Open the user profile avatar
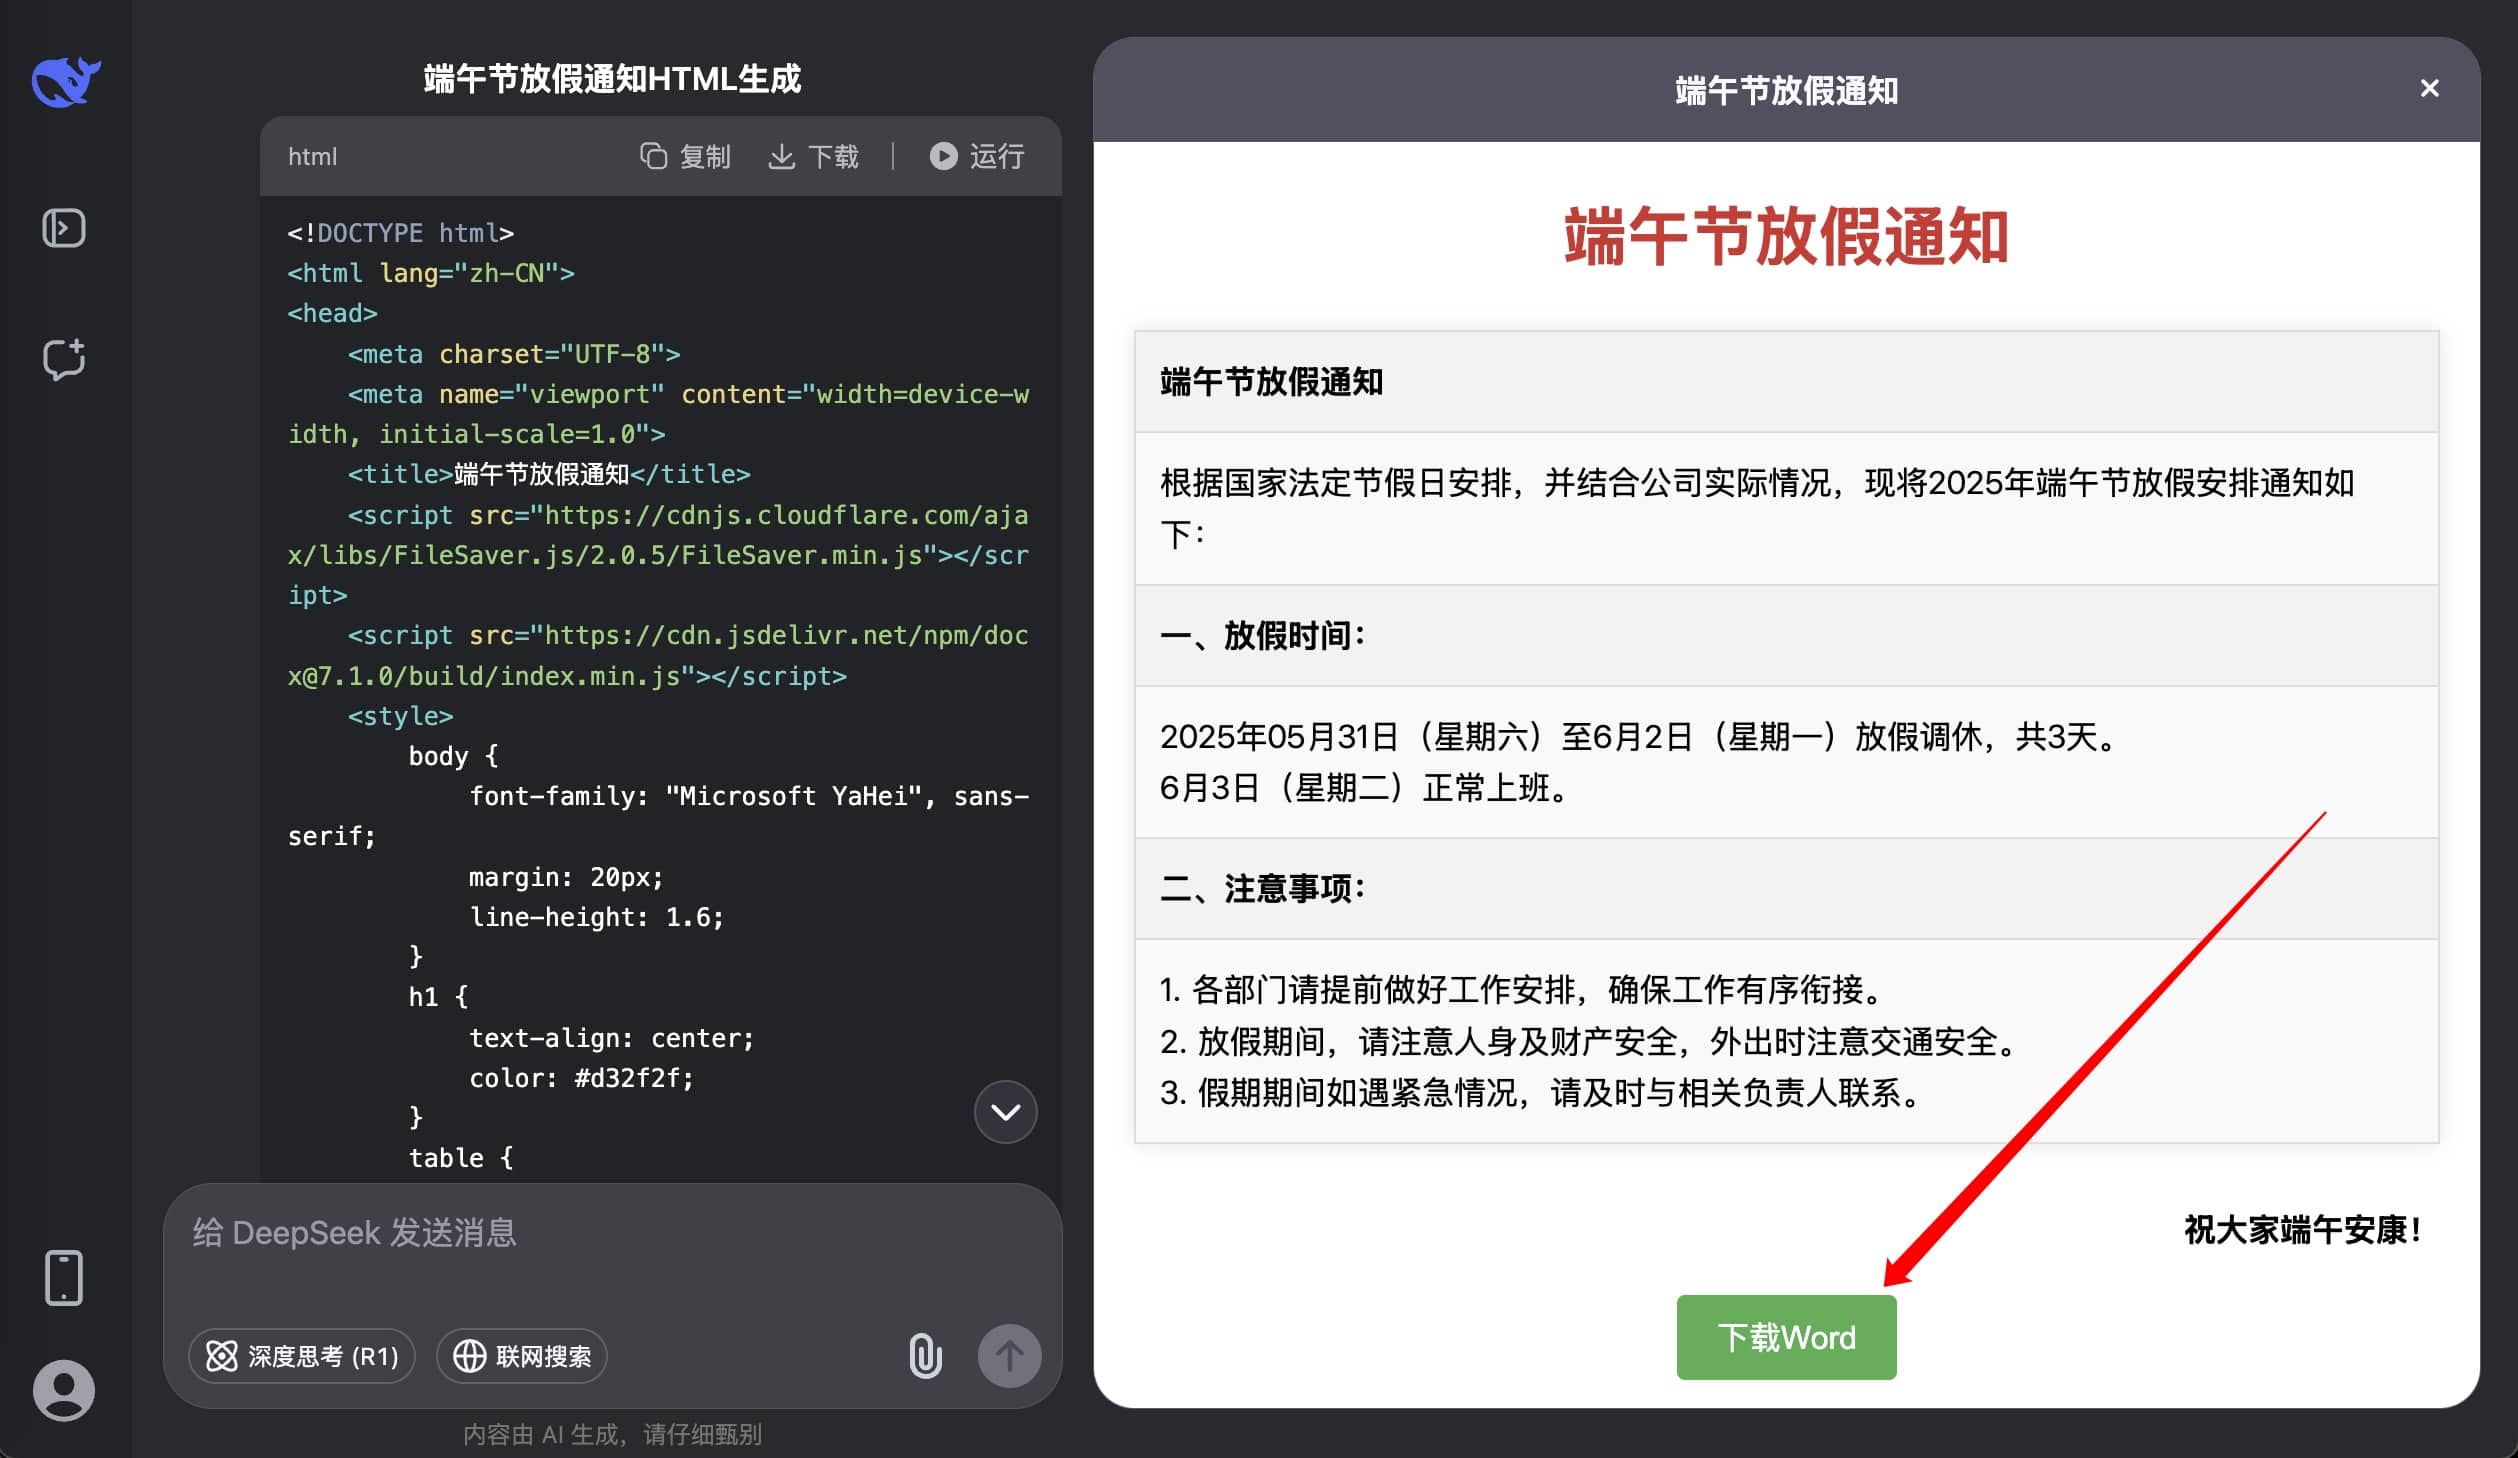2518x1458 pixels. coord(64,1390)
